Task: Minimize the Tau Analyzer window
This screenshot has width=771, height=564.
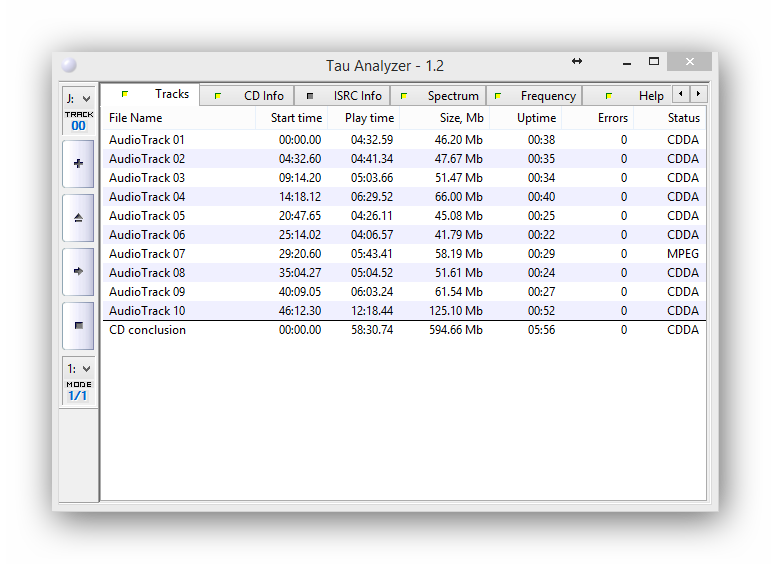Action: click(x=627, y=62)
